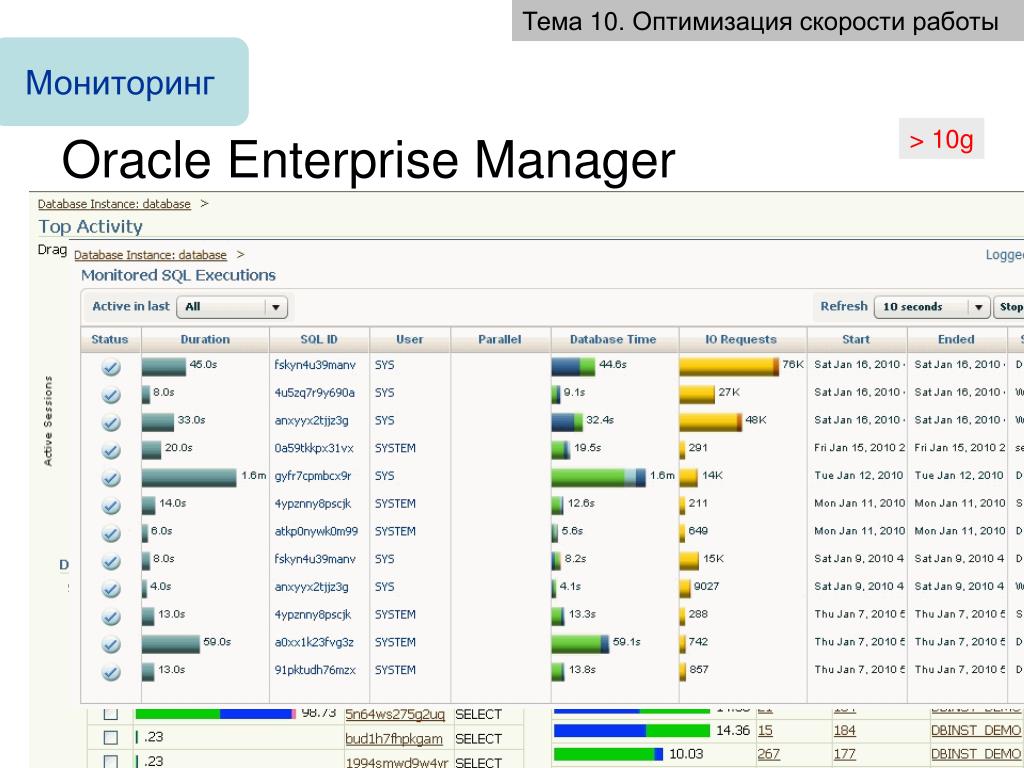Image resolution: width=1024 pixels, height=768 pixels.
Task: Sort by the Parallel column header
Action: click(500, 340)
